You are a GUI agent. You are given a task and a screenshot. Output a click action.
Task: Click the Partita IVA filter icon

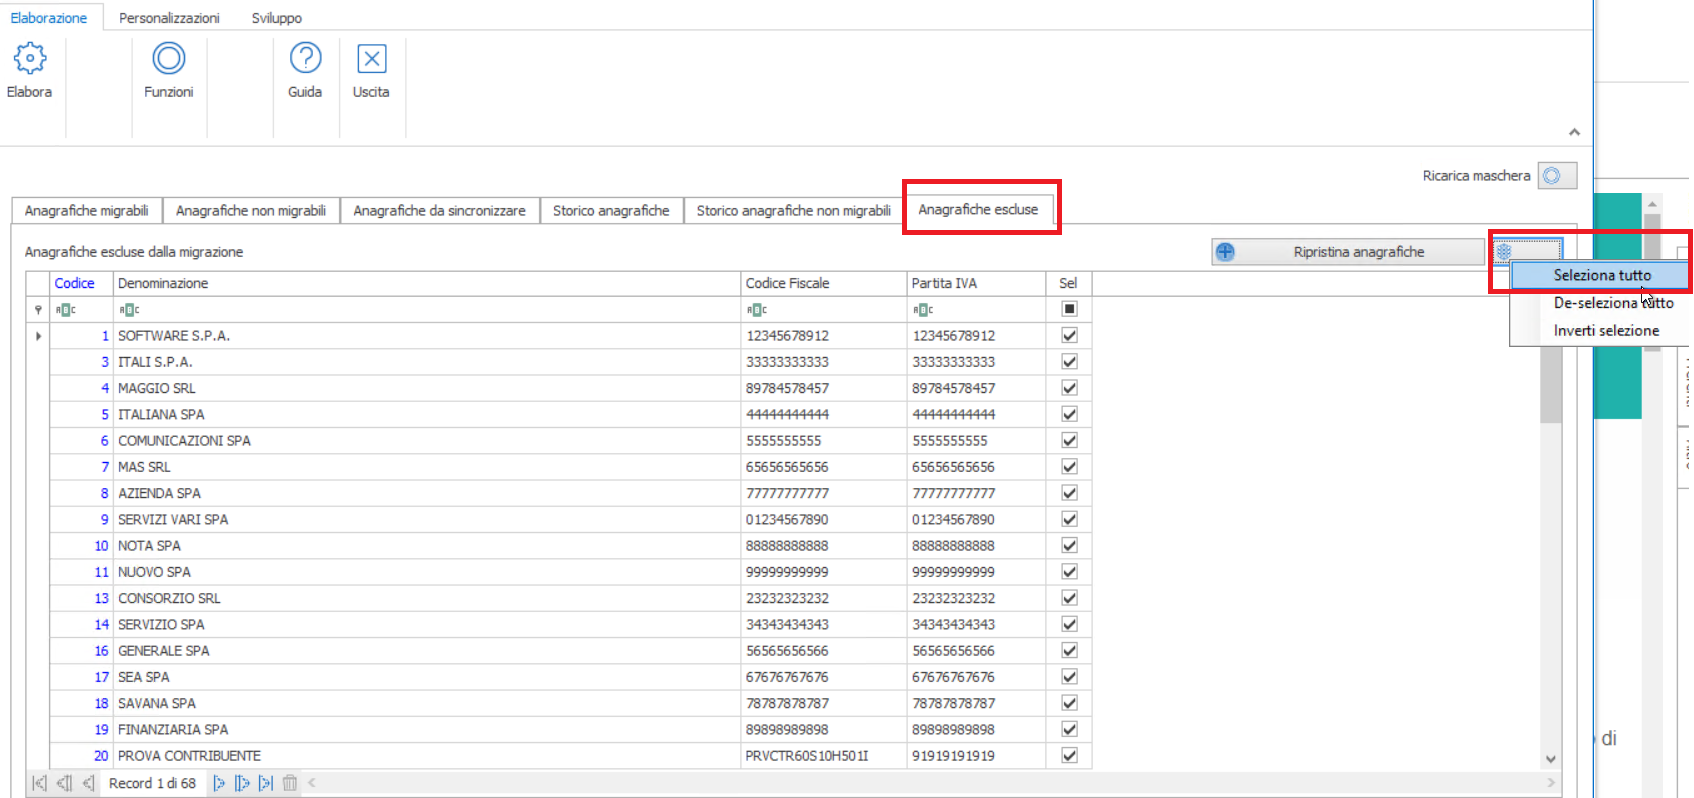point(923,310)
